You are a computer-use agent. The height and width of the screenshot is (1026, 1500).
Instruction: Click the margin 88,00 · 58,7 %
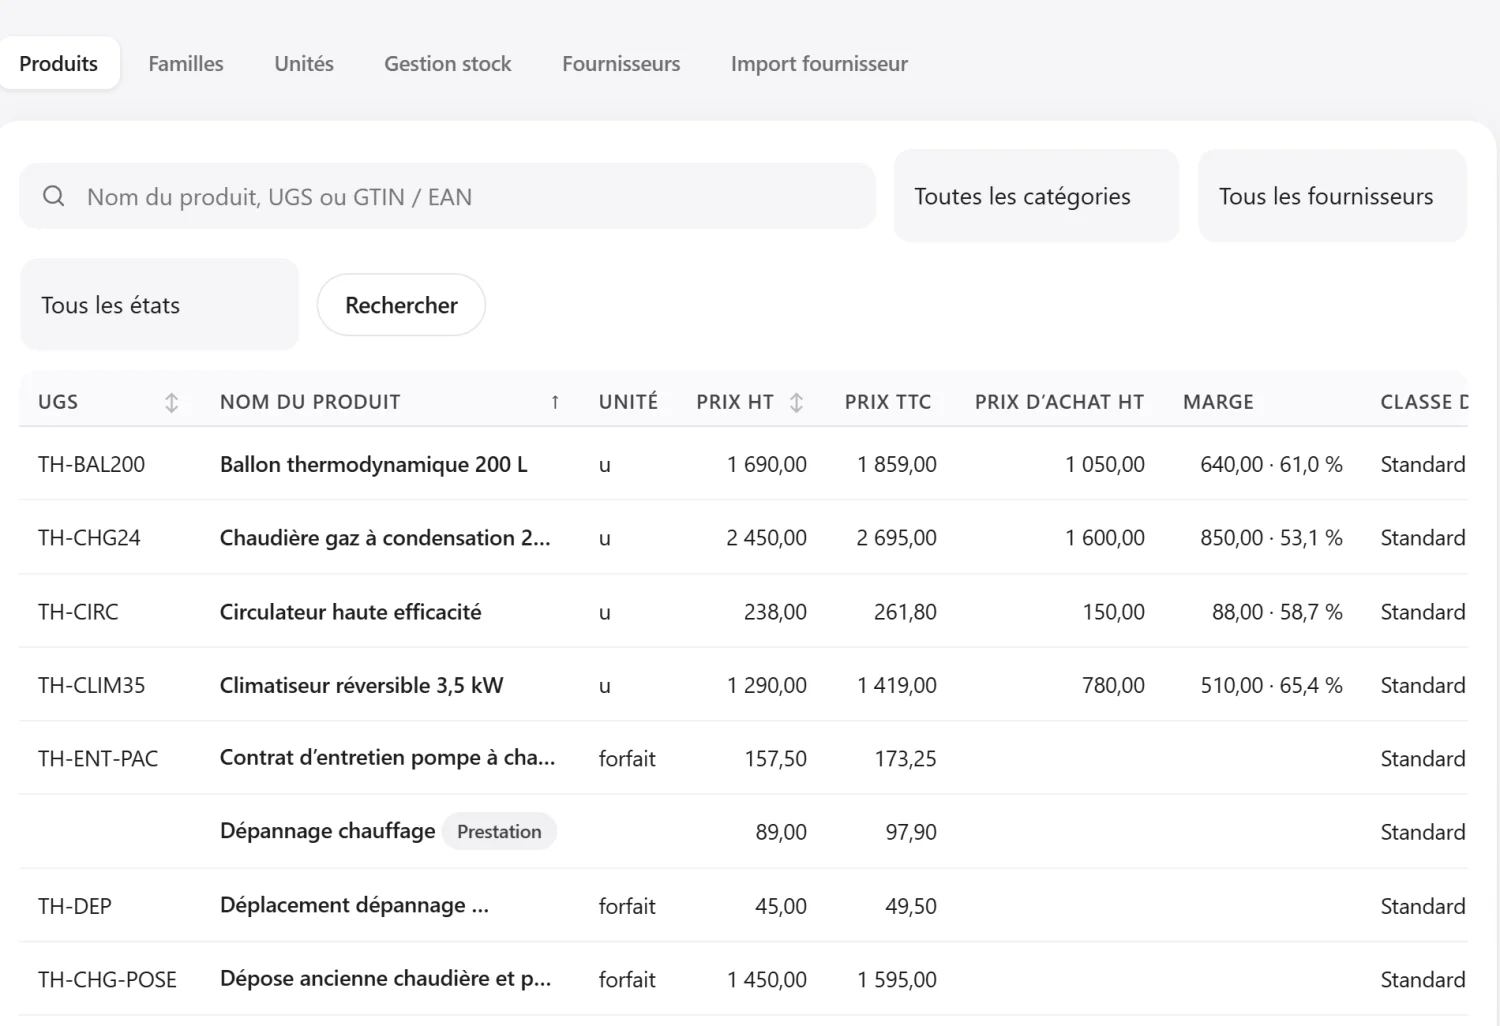point(1277,612)
